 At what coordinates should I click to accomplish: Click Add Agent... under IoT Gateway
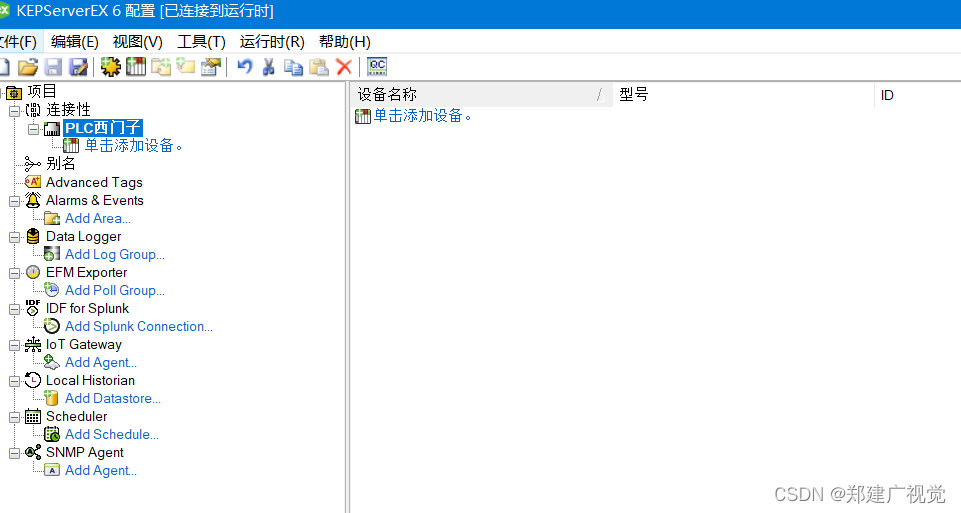coord(101,362)
